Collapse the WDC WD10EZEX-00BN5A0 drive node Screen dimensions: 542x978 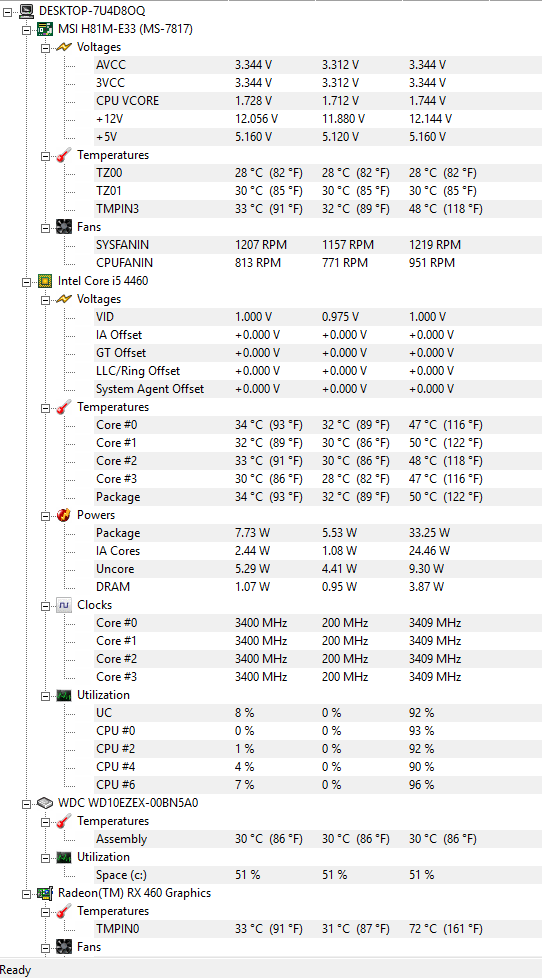[x=26, y=803]
